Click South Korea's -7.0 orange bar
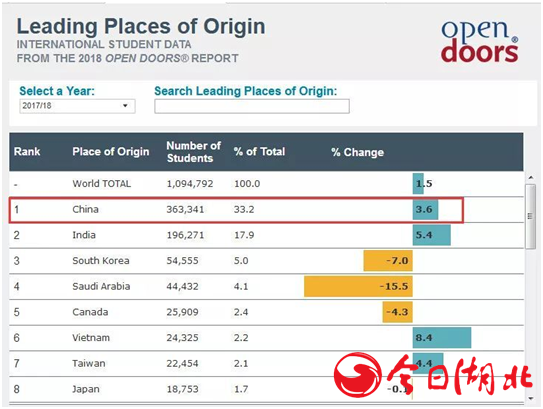The image size is (543, 409). (x=388, y=261)
